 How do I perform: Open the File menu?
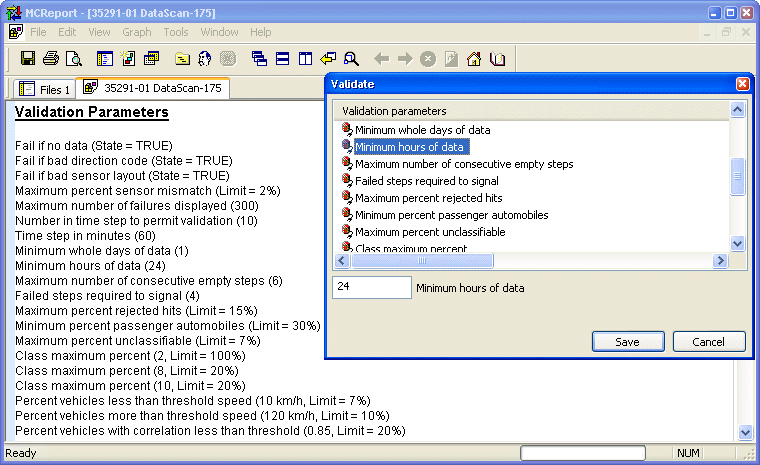[38, 32]
